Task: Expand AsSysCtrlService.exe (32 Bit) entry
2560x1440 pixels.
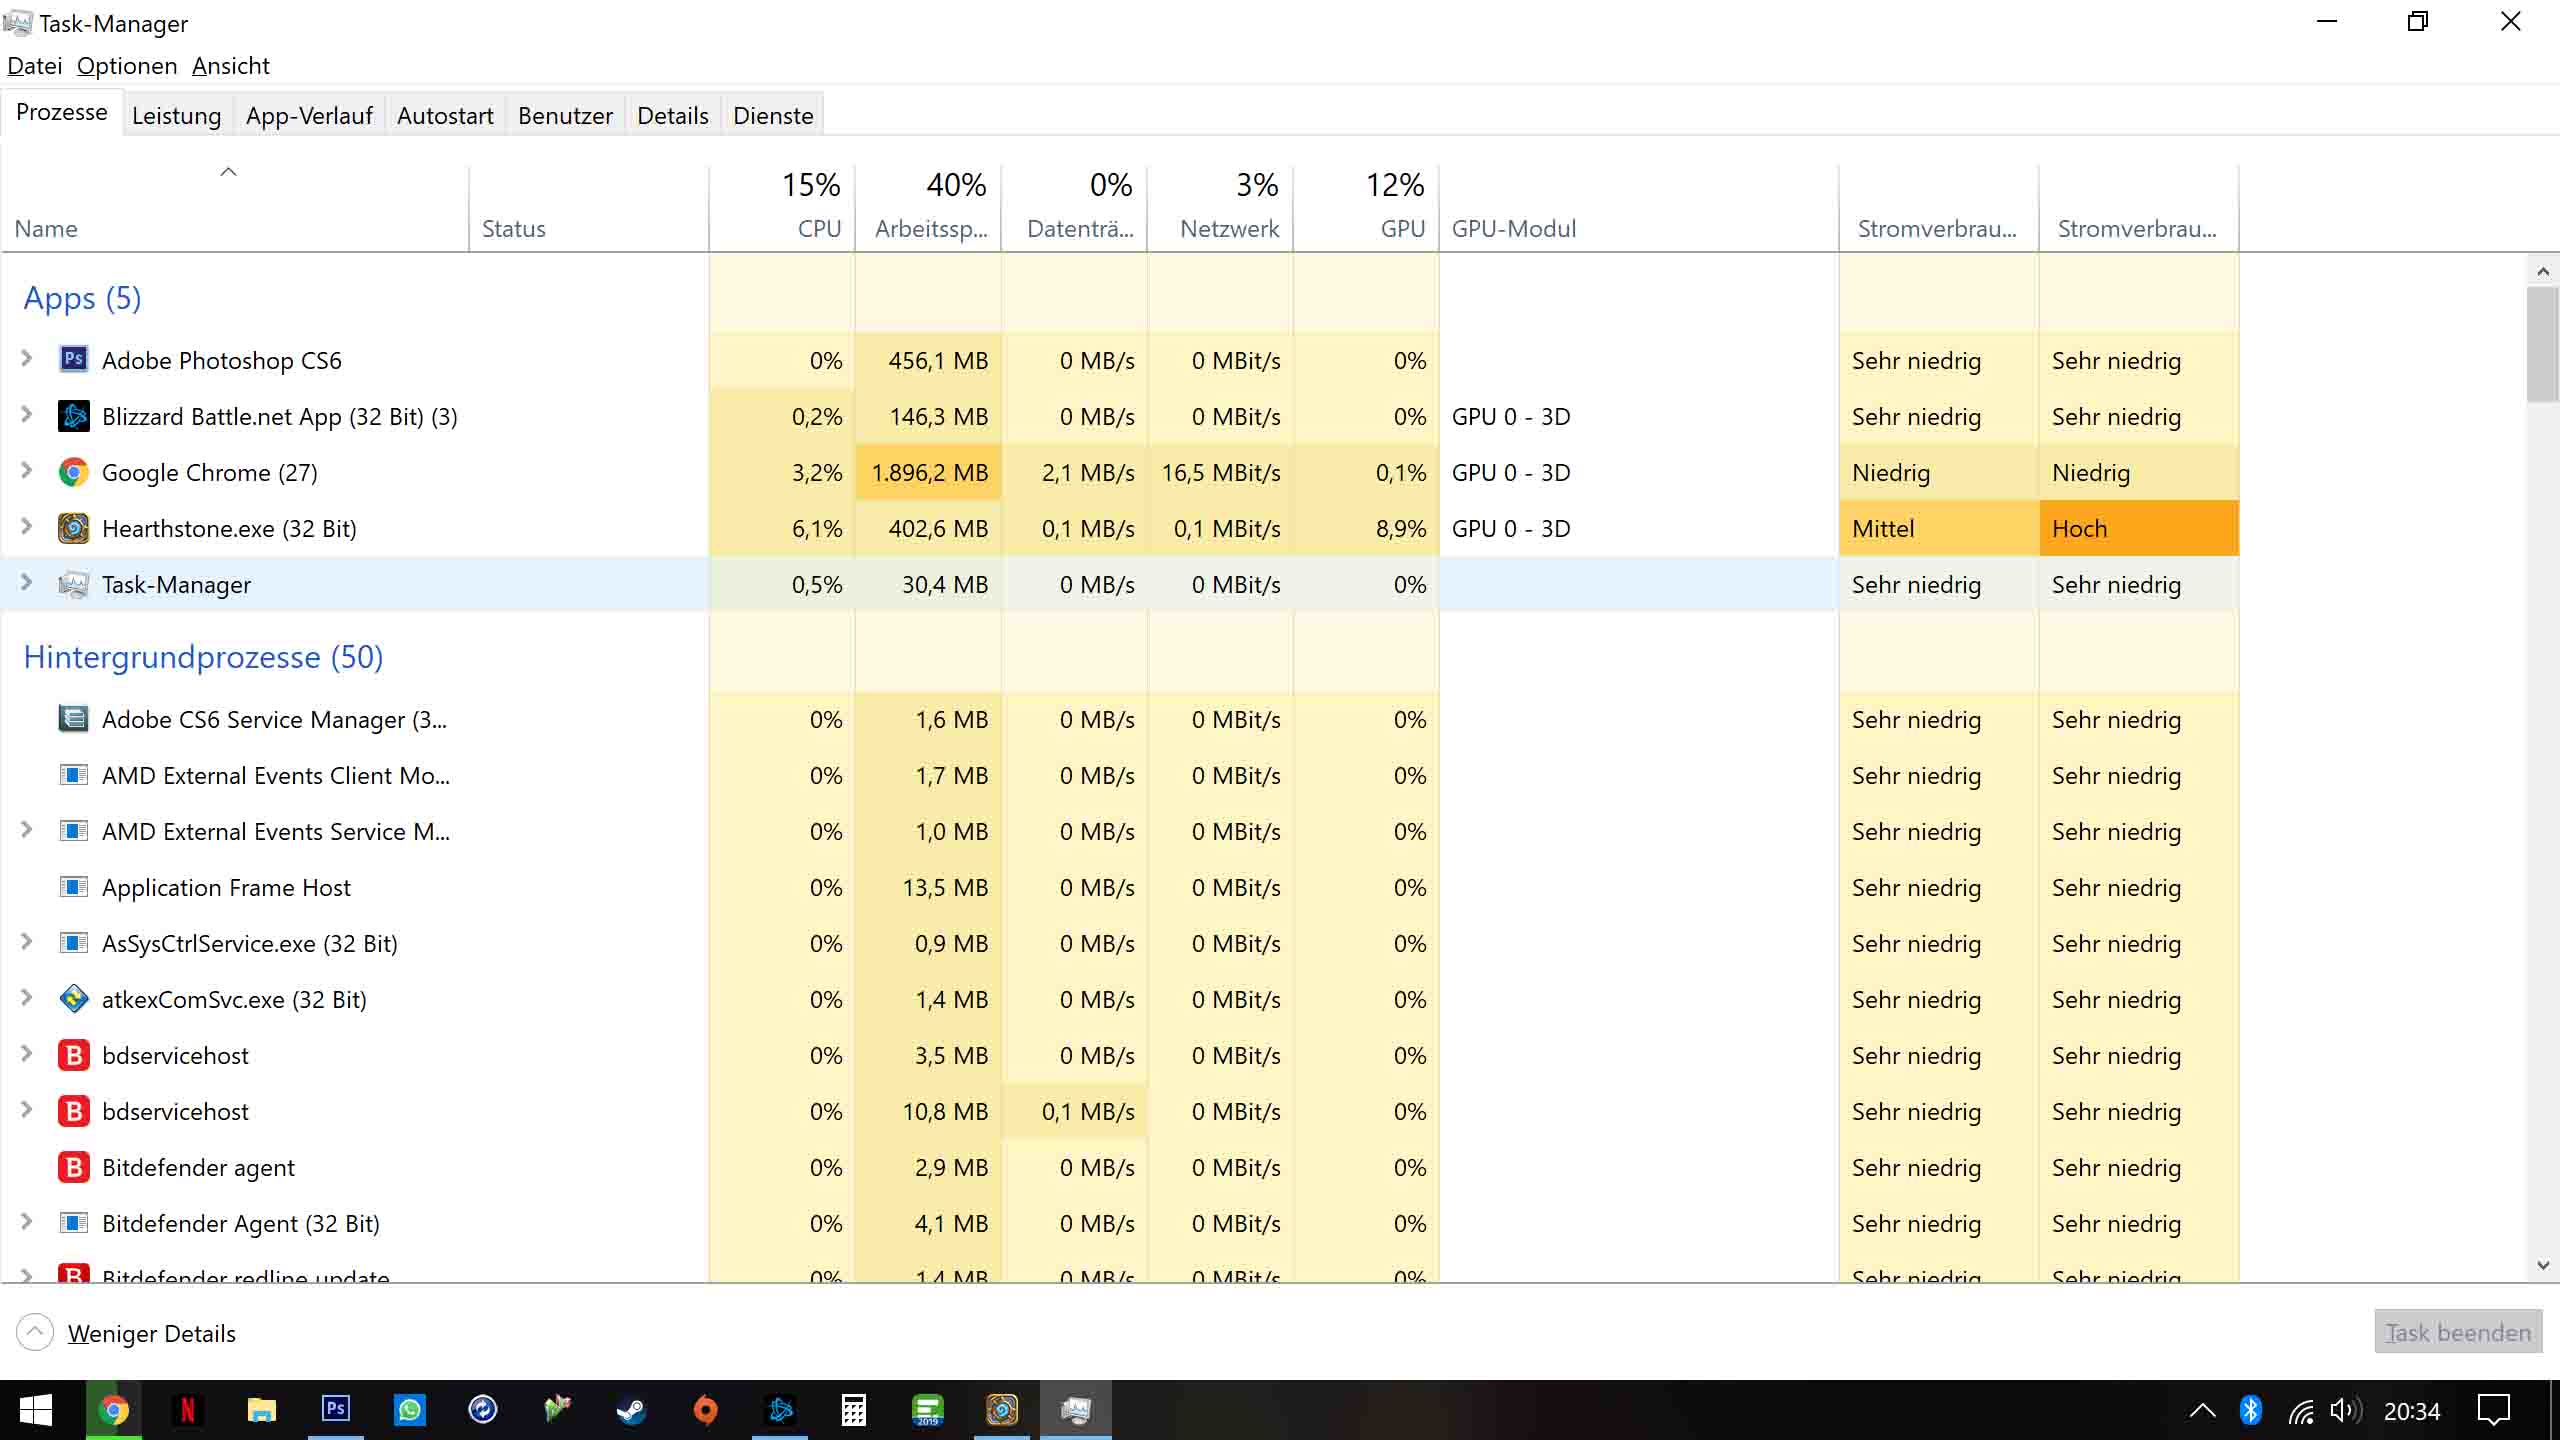Action: click(27, 942)
